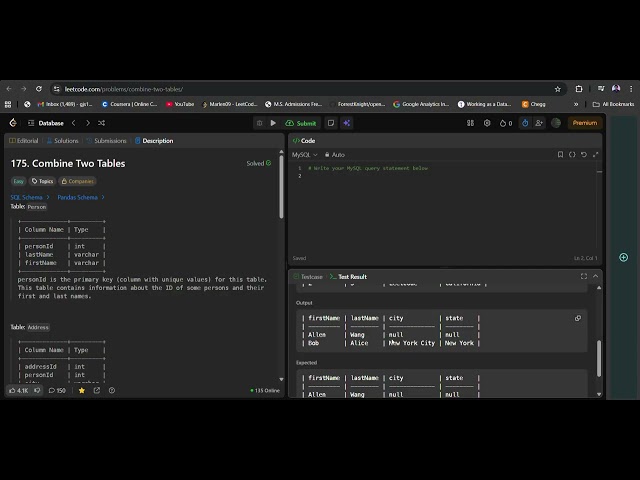Star this problem as favorite
The image size is (640, 480).
point(82,390)
